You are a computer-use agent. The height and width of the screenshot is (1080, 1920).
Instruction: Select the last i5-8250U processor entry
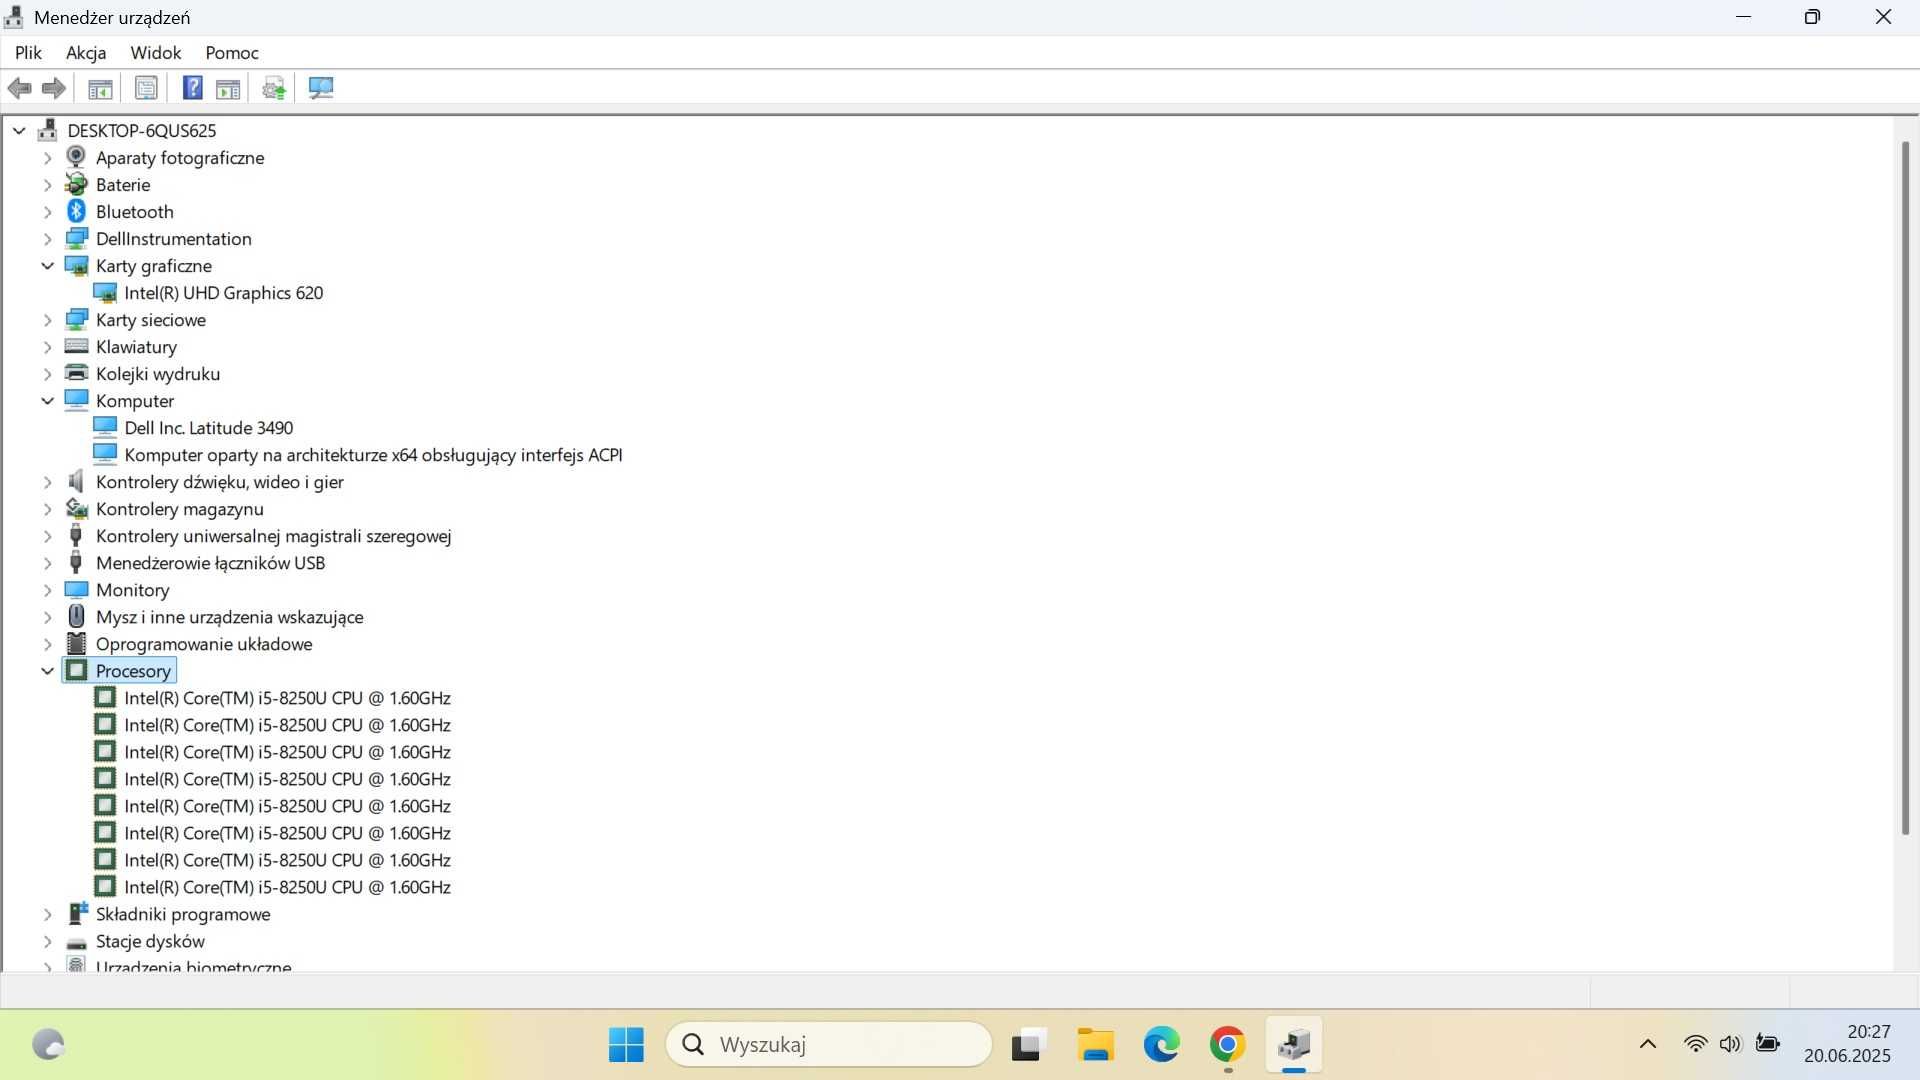(288, 886)
